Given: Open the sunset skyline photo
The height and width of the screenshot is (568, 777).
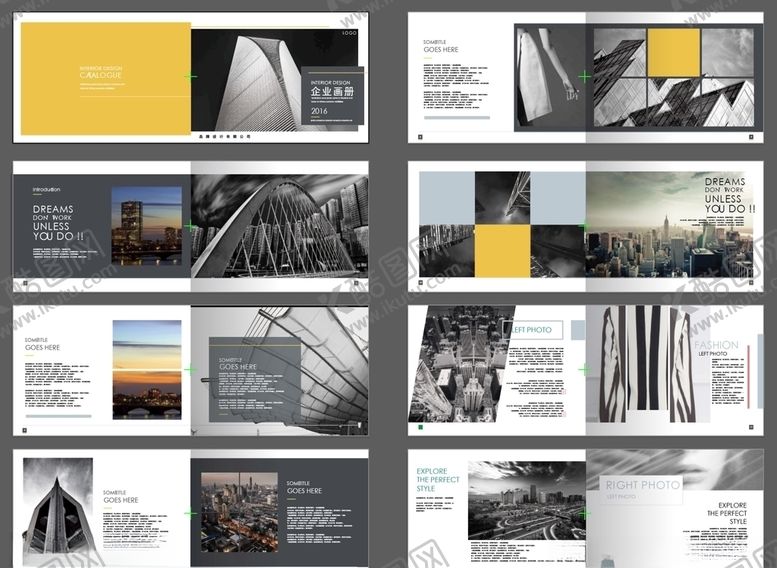Looking at the screenshot, I should pyautogui.click(x=147, y=369).
